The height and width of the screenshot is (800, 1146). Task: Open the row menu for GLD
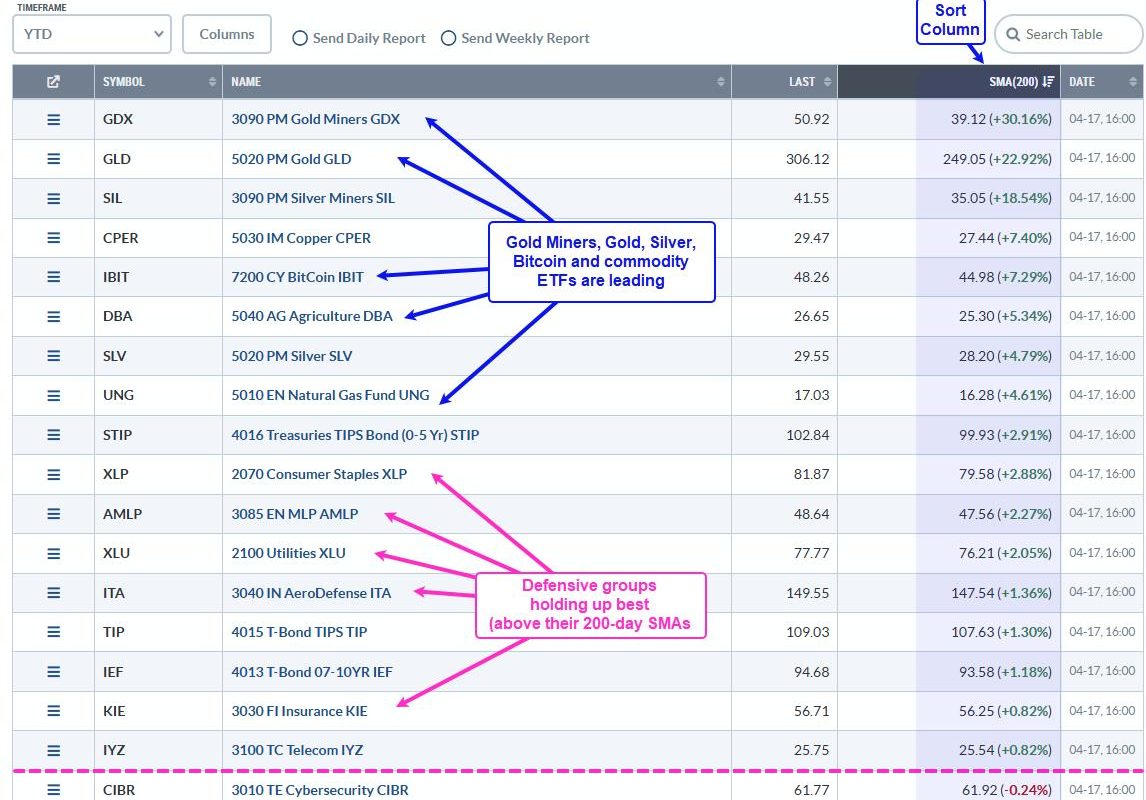coord(53,159)
